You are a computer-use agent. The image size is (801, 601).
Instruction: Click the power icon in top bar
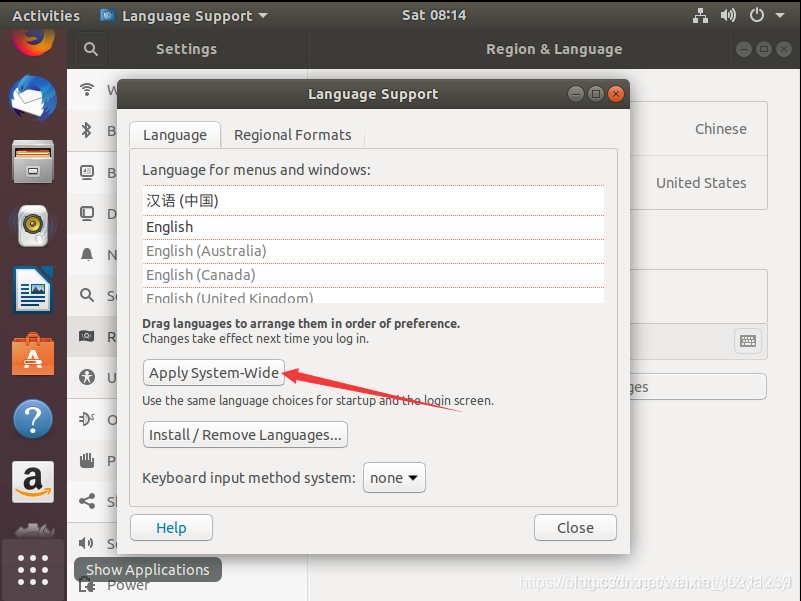coord(757,15)
